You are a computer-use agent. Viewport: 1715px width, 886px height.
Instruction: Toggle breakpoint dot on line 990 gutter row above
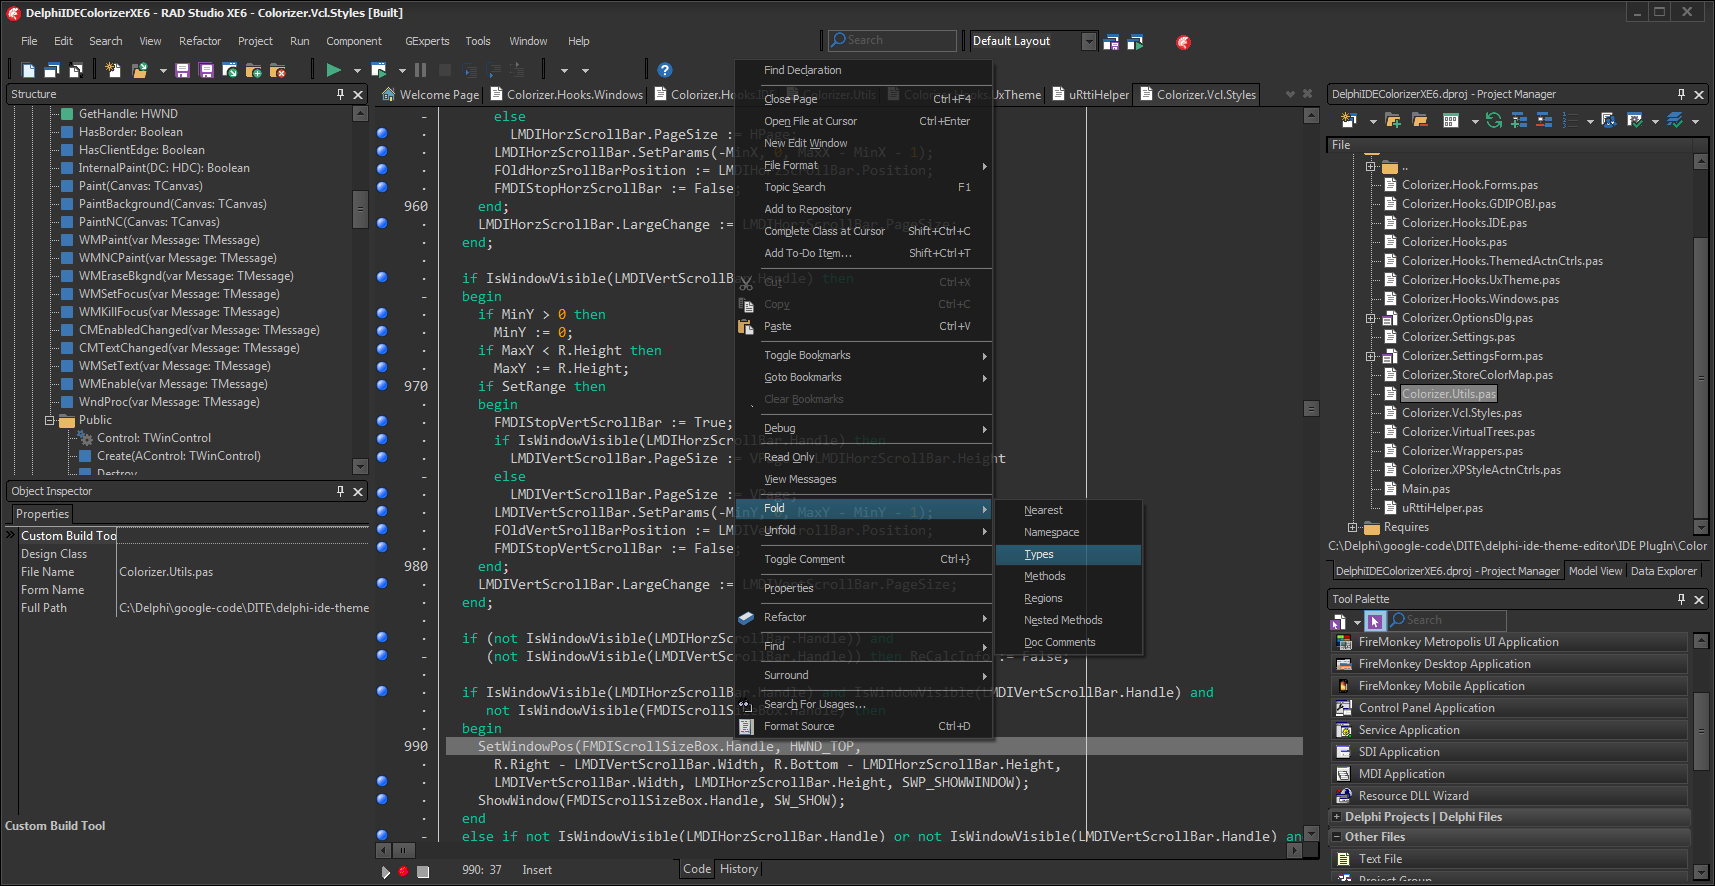(382, 691)
